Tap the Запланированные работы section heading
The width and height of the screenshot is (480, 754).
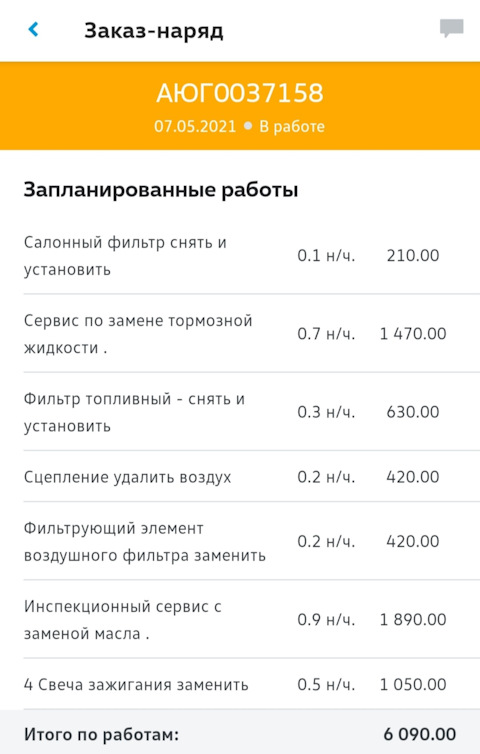click(x=161, y=190)
